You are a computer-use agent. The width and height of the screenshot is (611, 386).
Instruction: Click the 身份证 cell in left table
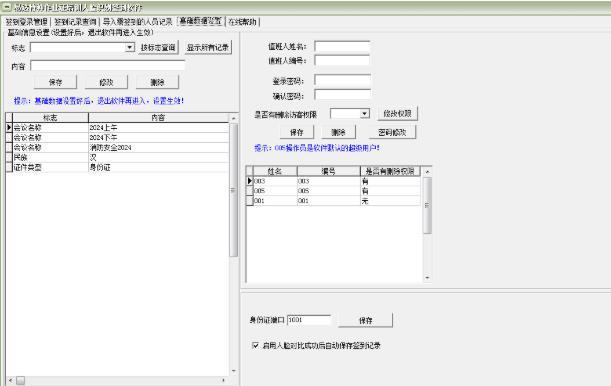tap(158, 167)
